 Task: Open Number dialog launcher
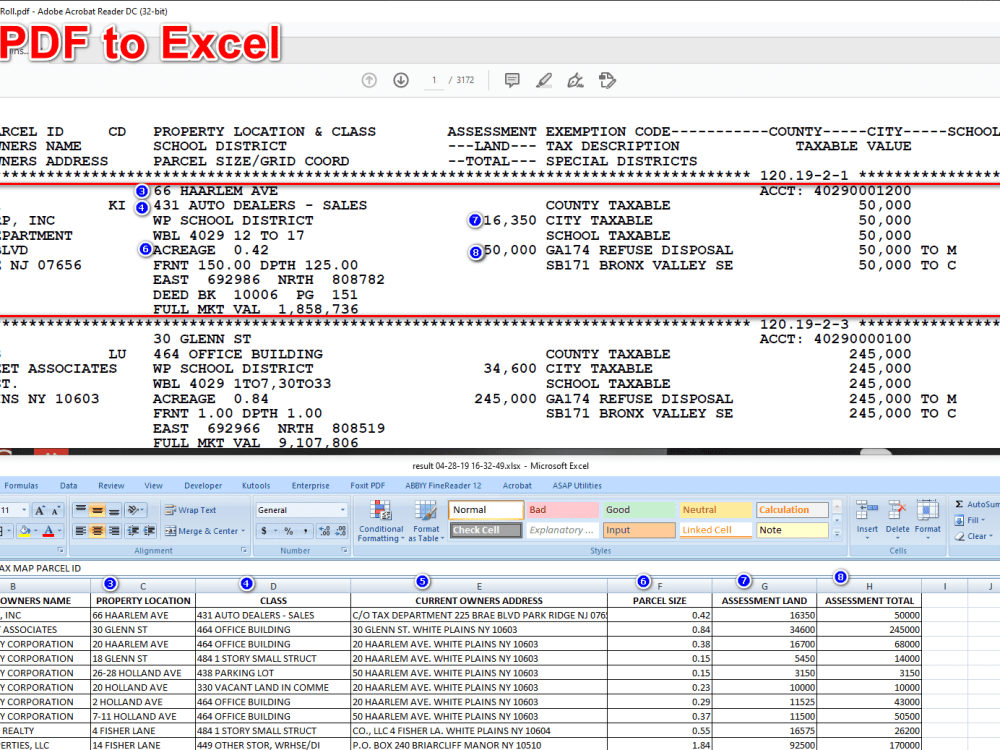[x=344, y=550]
